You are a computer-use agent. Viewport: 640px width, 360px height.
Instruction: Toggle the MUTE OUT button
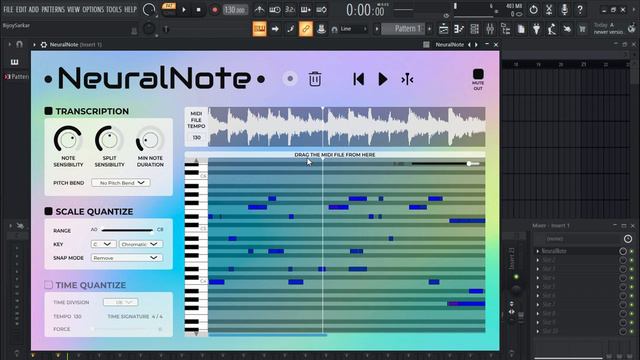pos(478,74)
